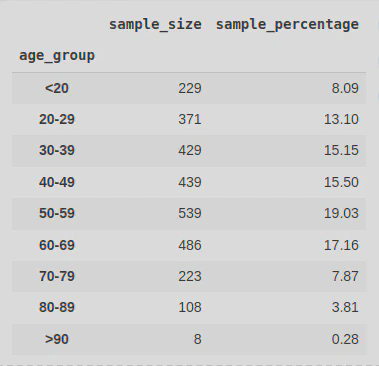Select the cell showing 13.10
Viewport: 379px width, 366px height.
(x=341, y=119)
